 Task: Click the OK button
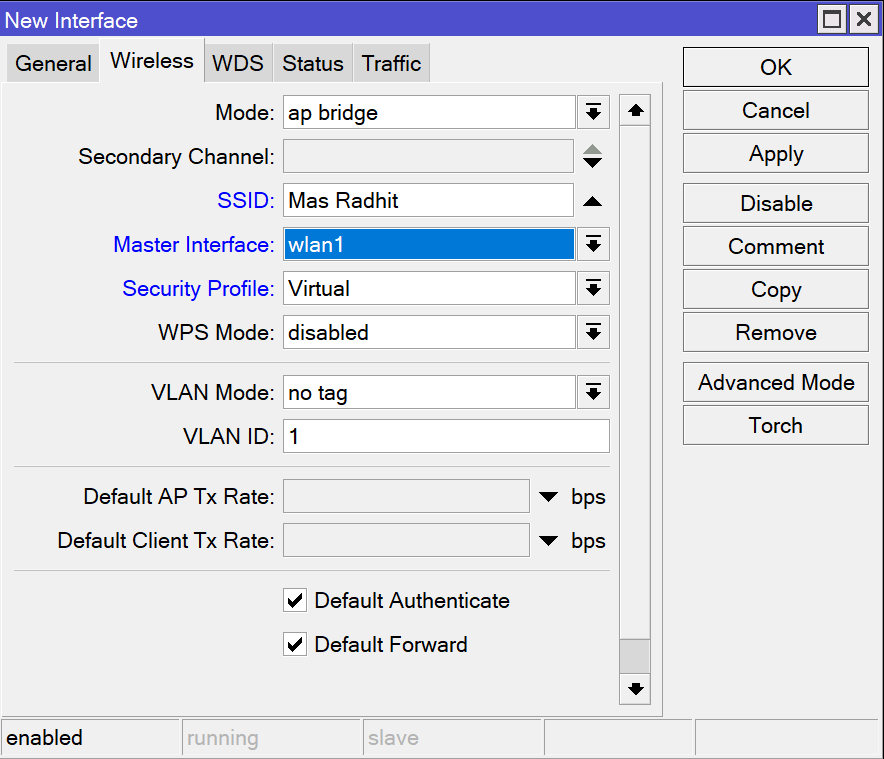tap(776, 67)
